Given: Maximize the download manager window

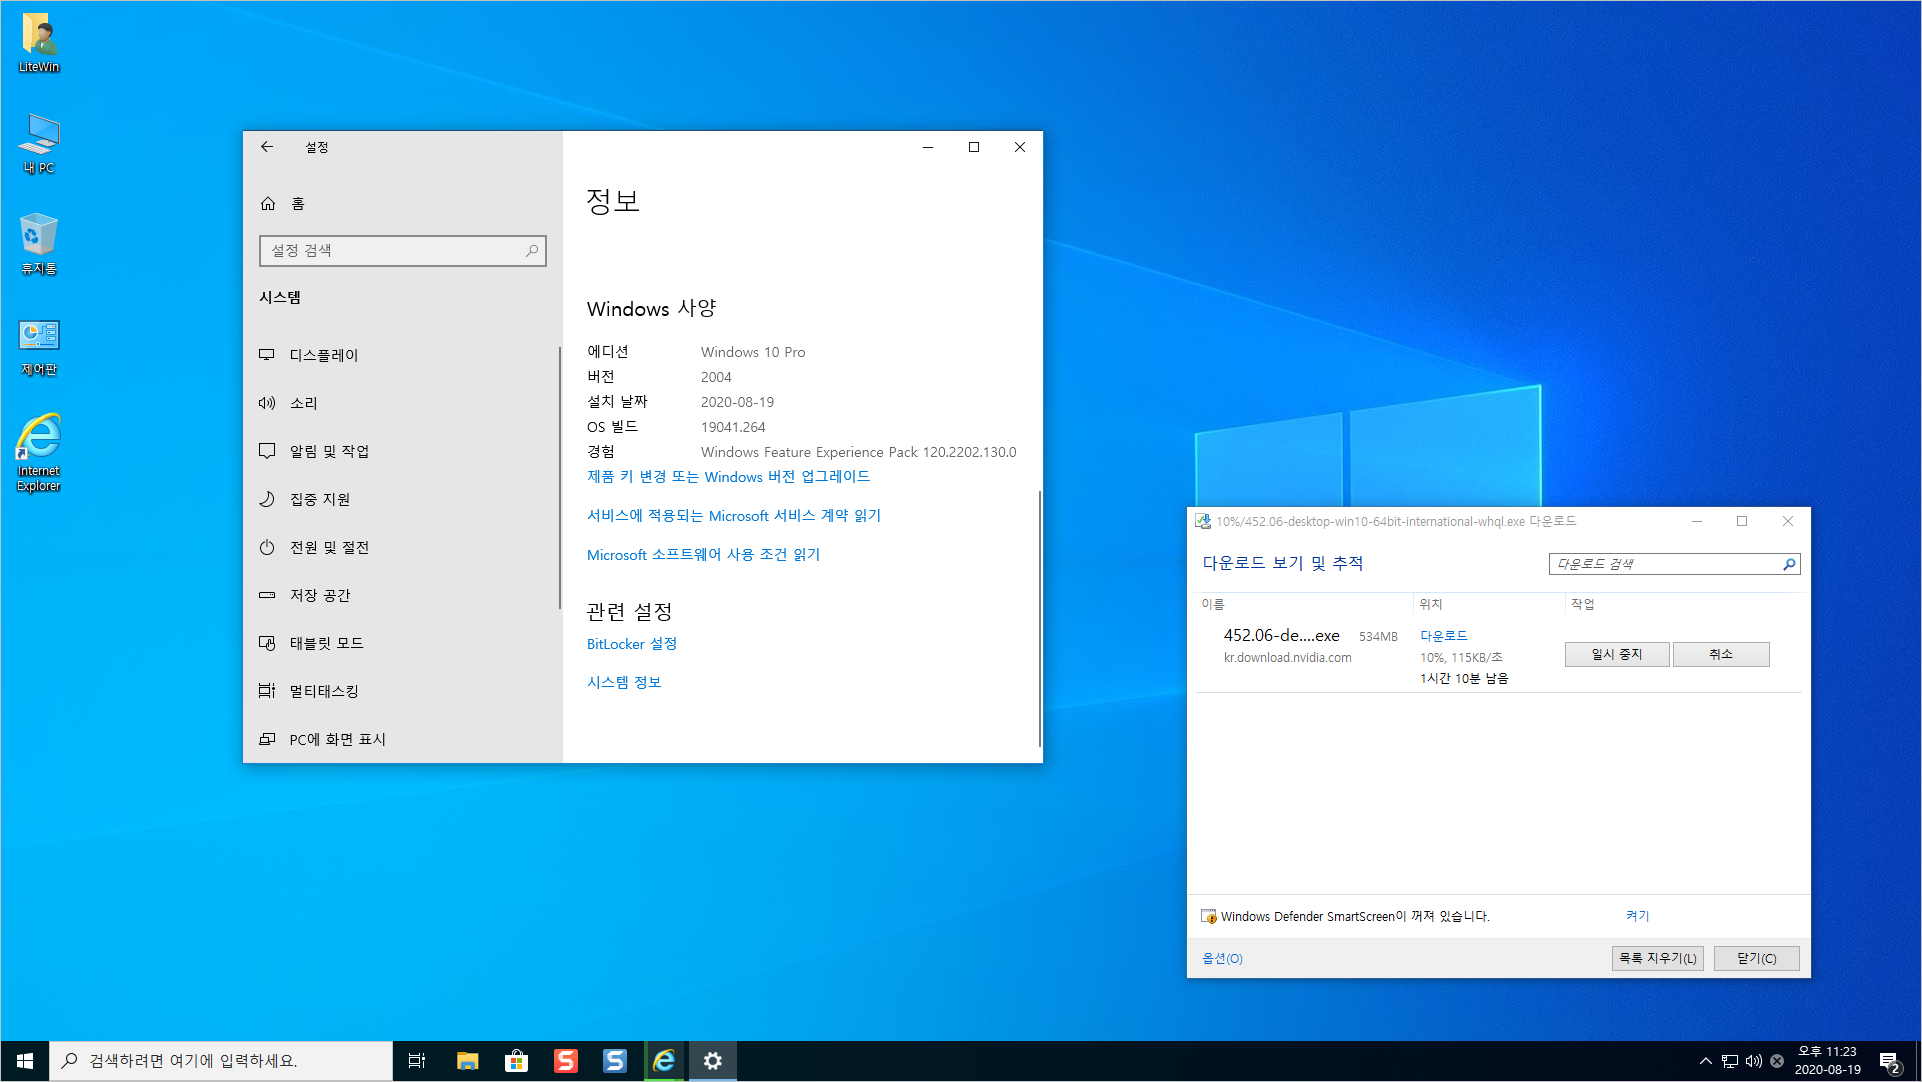Looking at the screenshot, I should pos(1742,521).
